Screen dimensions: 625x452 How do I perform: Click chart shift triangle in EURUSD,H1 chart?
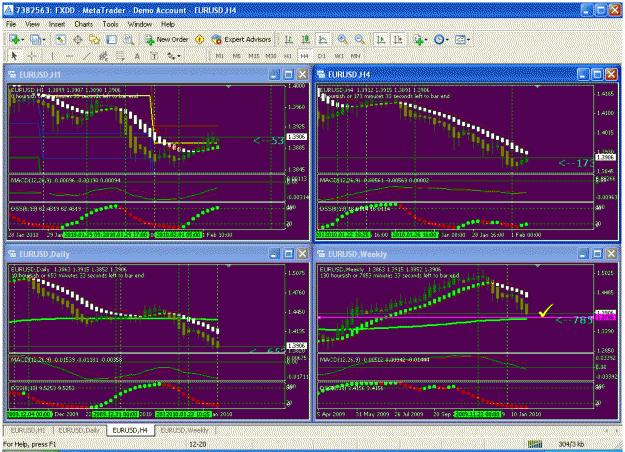tap(228, 86)
